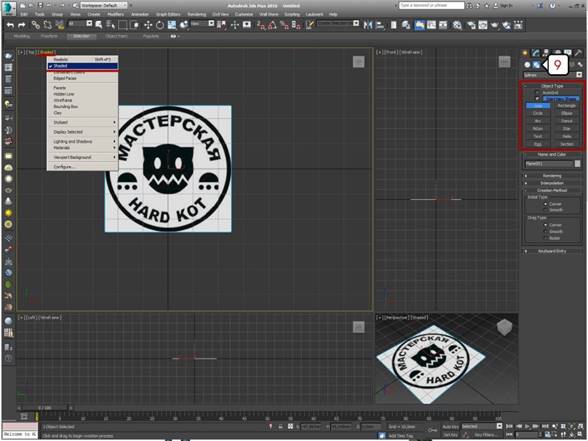This screenshot has width=588, height=441.
Task: Click the Mirror tool icon
Action: 368,25
